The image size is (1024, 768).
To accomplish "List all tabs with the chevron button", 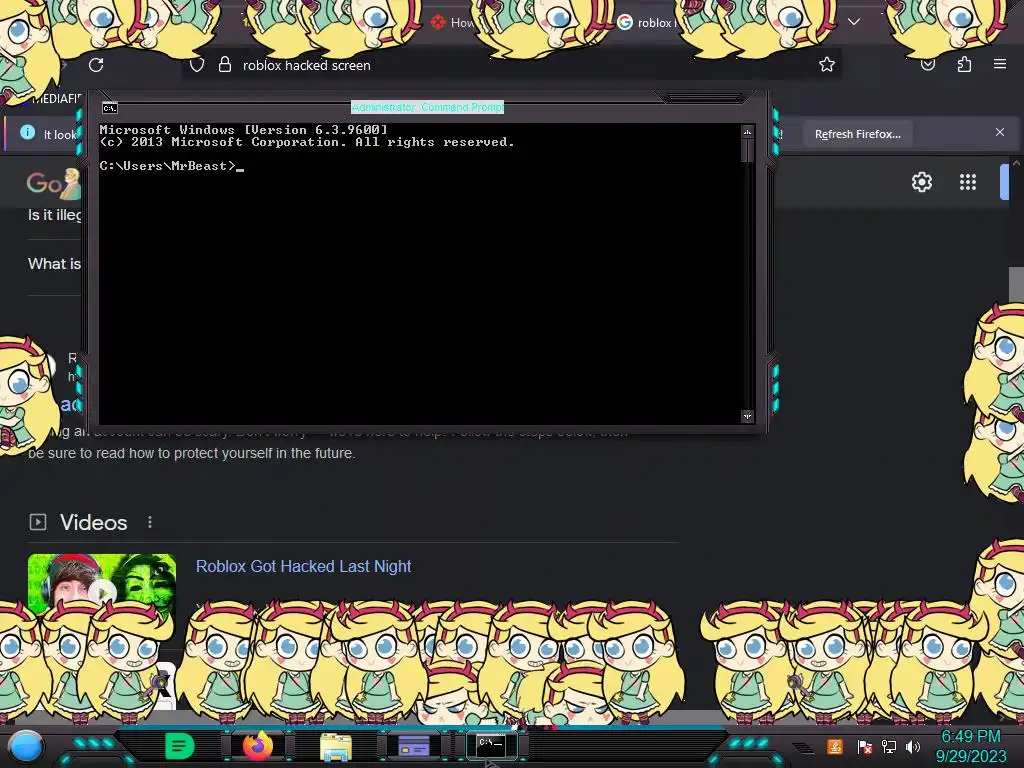I will [854, 22].
